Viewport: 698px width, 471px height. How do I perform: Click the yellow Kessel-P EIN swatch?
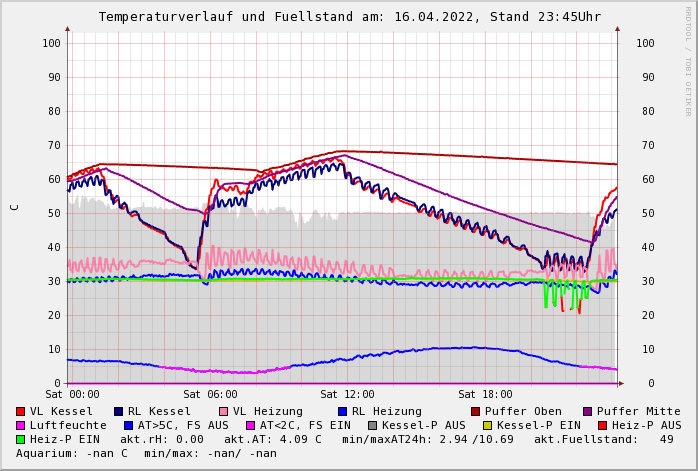coord(490,425)
